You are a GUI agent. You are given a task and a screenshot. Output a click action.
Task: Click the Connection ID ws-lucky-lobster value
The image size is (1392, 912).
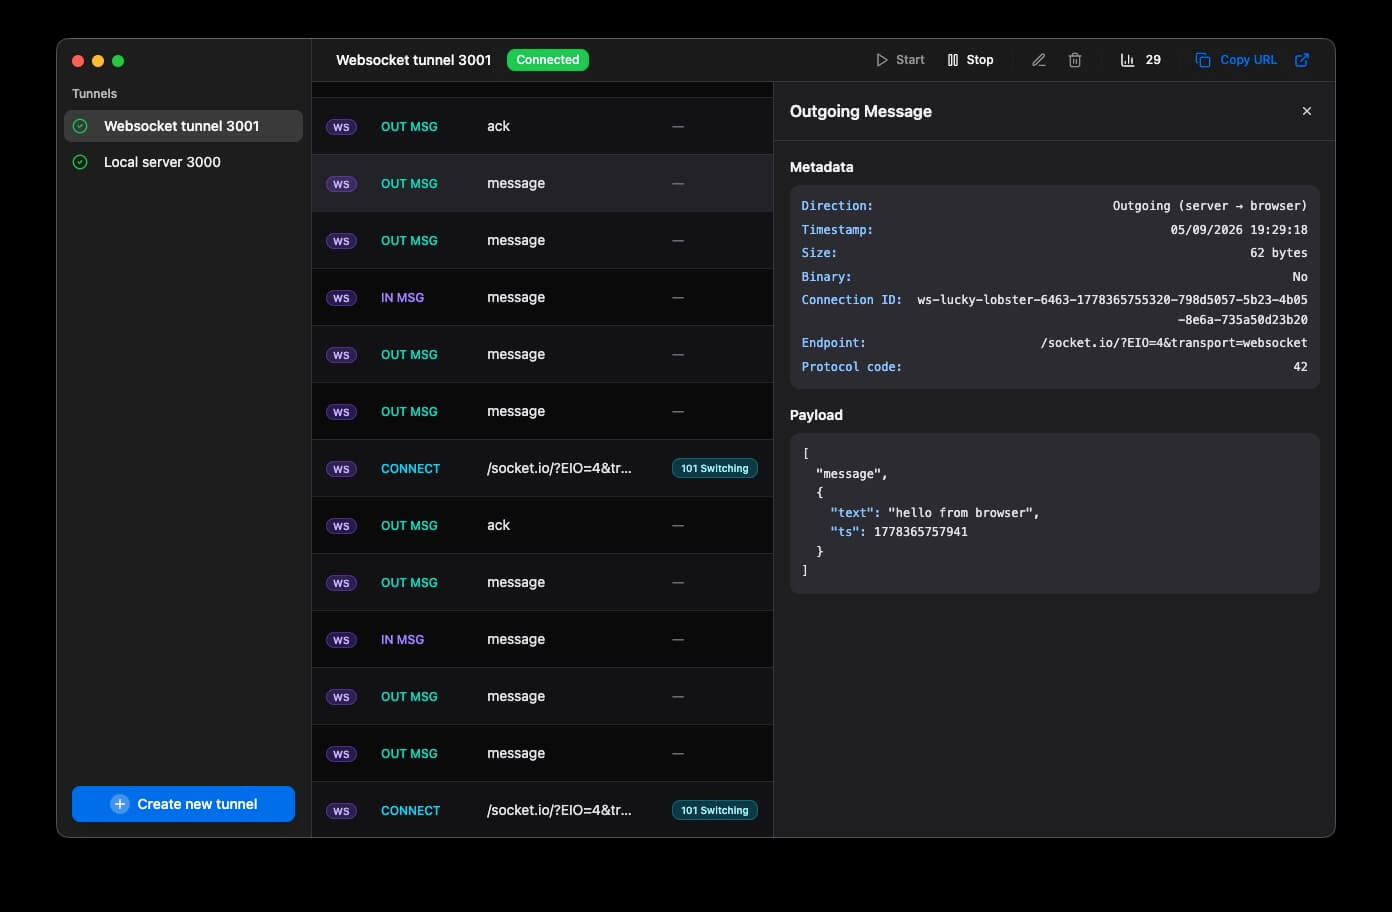(x=1112, y=310)
